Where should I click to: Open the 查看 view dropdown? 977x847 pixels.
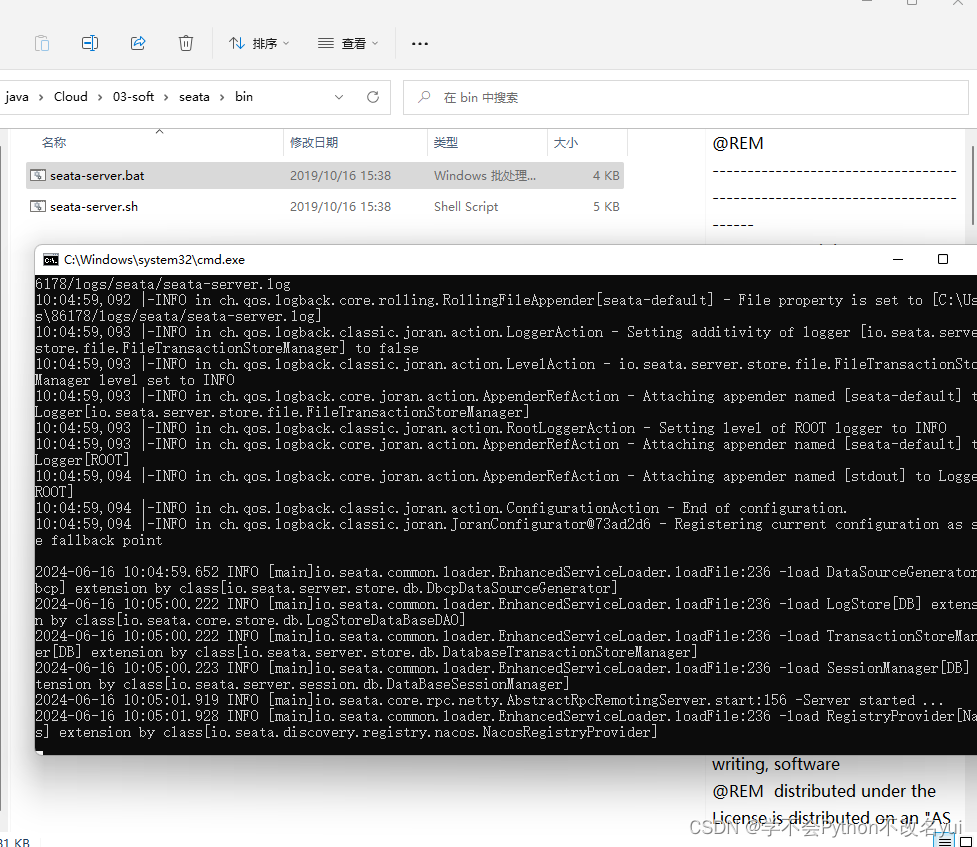(347, 43)
